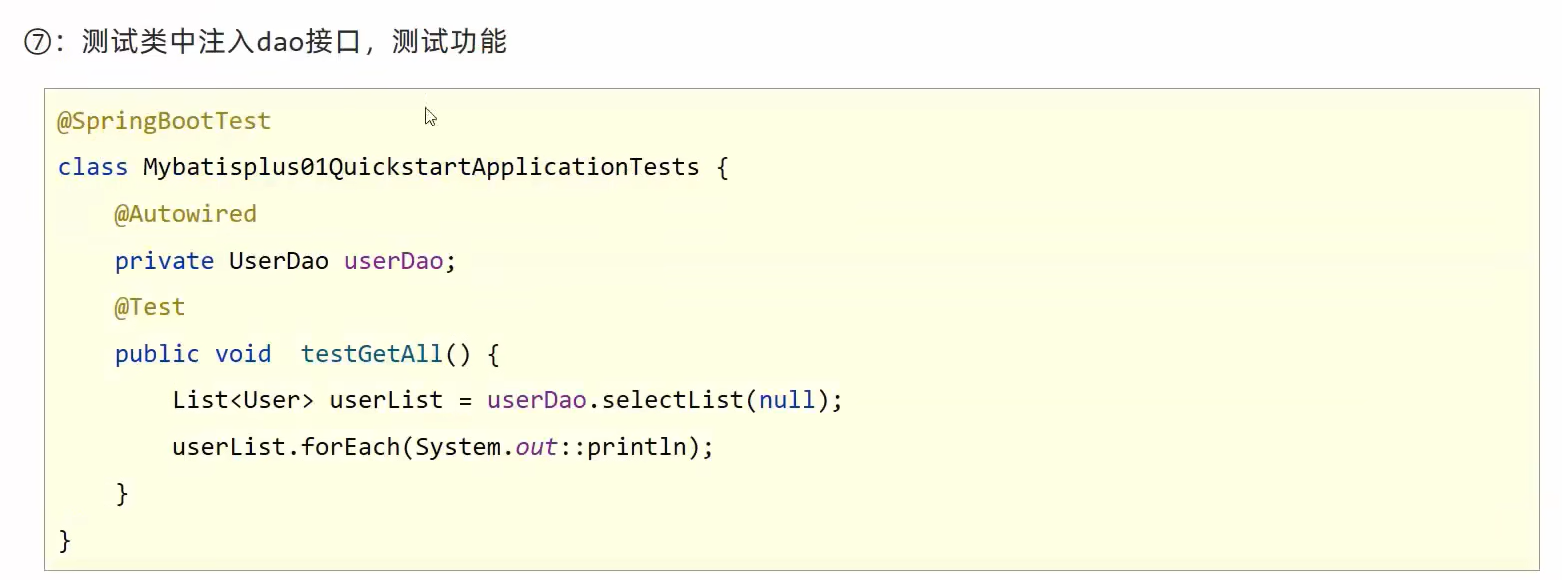This screenshot has height=580, width=1562.
Task: Click the userList variable declaration
Action: pyautogui.click(x=386, y=400)
